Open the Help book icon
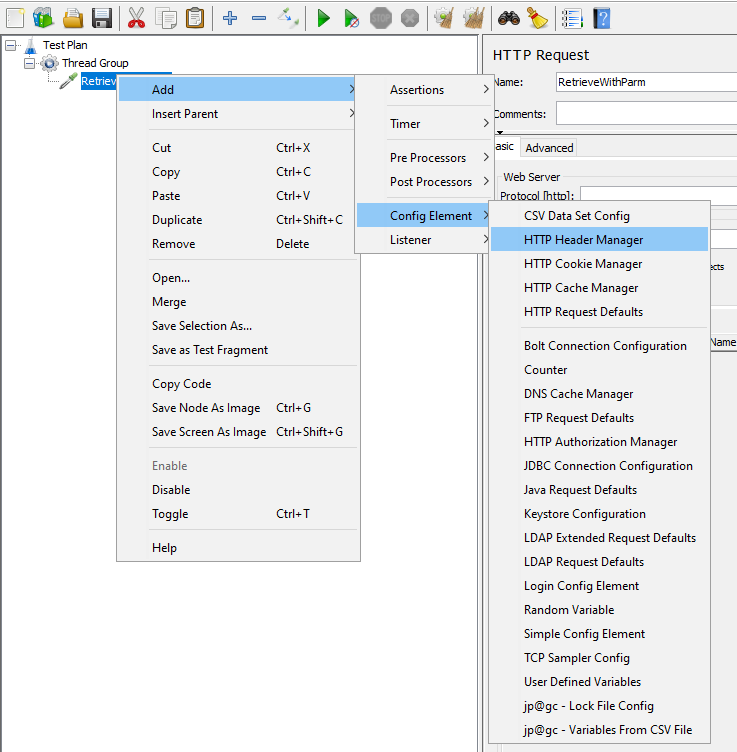This screenshot has width=737, height=752. [x=601, y=17]
